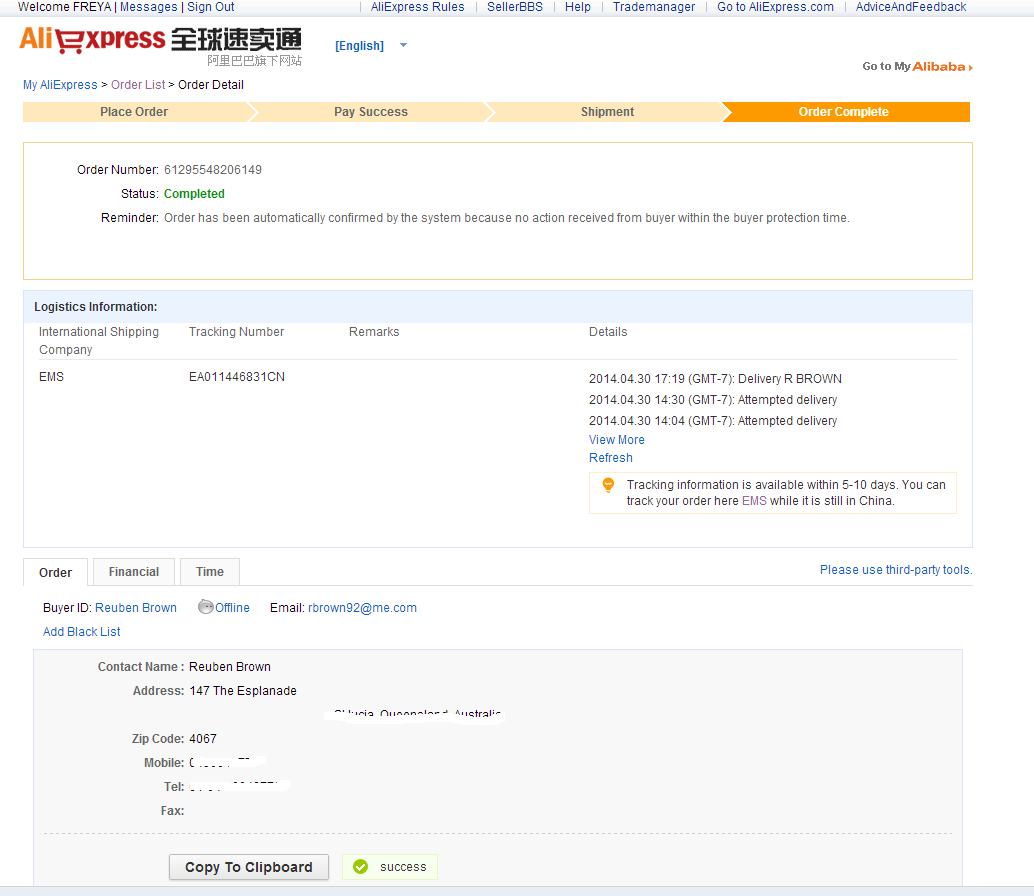Click the Delivery R BROWN tracking entry
This screenshot has height=896, width=1034.
pos(715,379)
